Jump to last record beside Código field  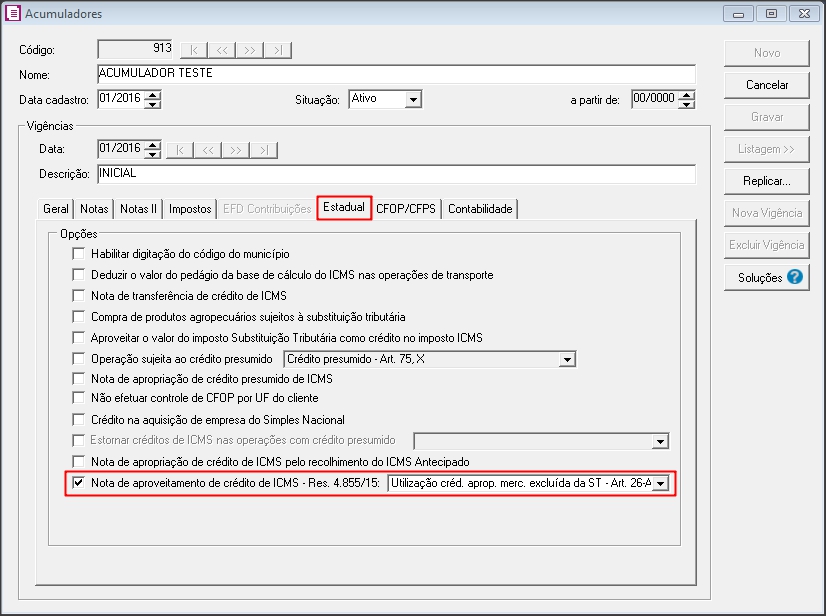[278, 50]
